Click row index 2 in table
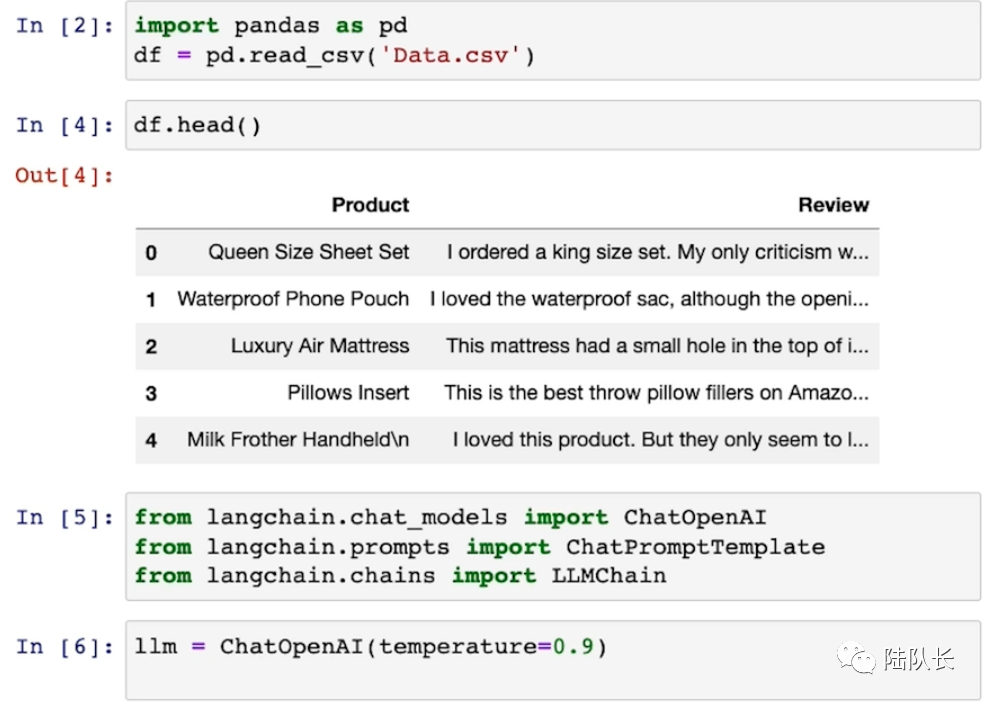Image resolution: width=986 pixels, height=702 pixels. 151,347
